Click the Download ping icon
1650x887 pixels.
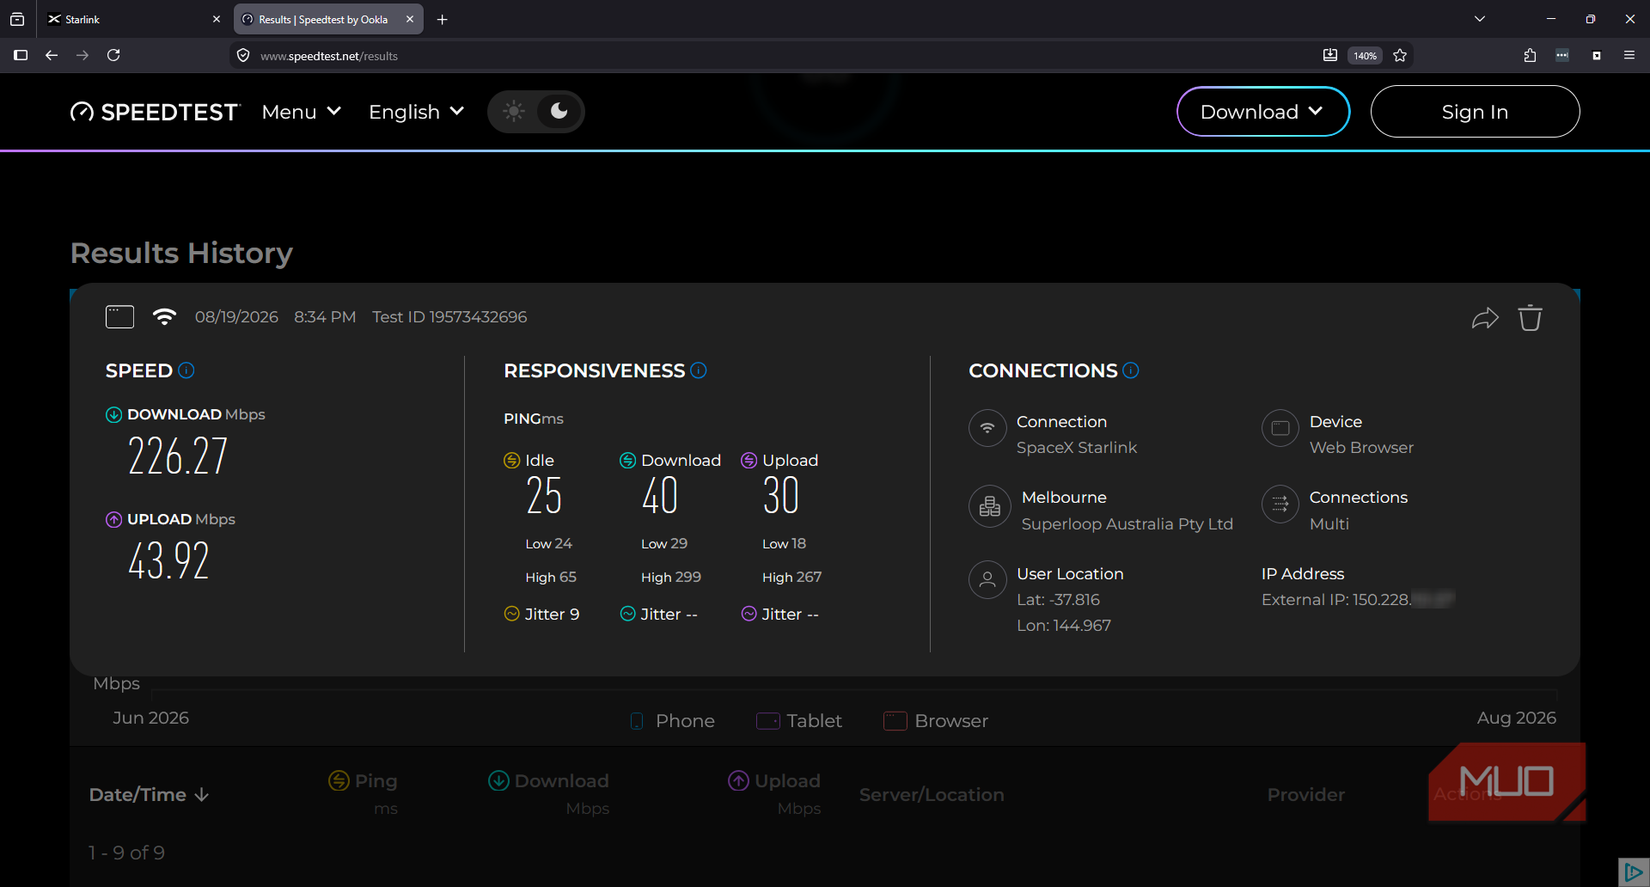click(628, 461)
